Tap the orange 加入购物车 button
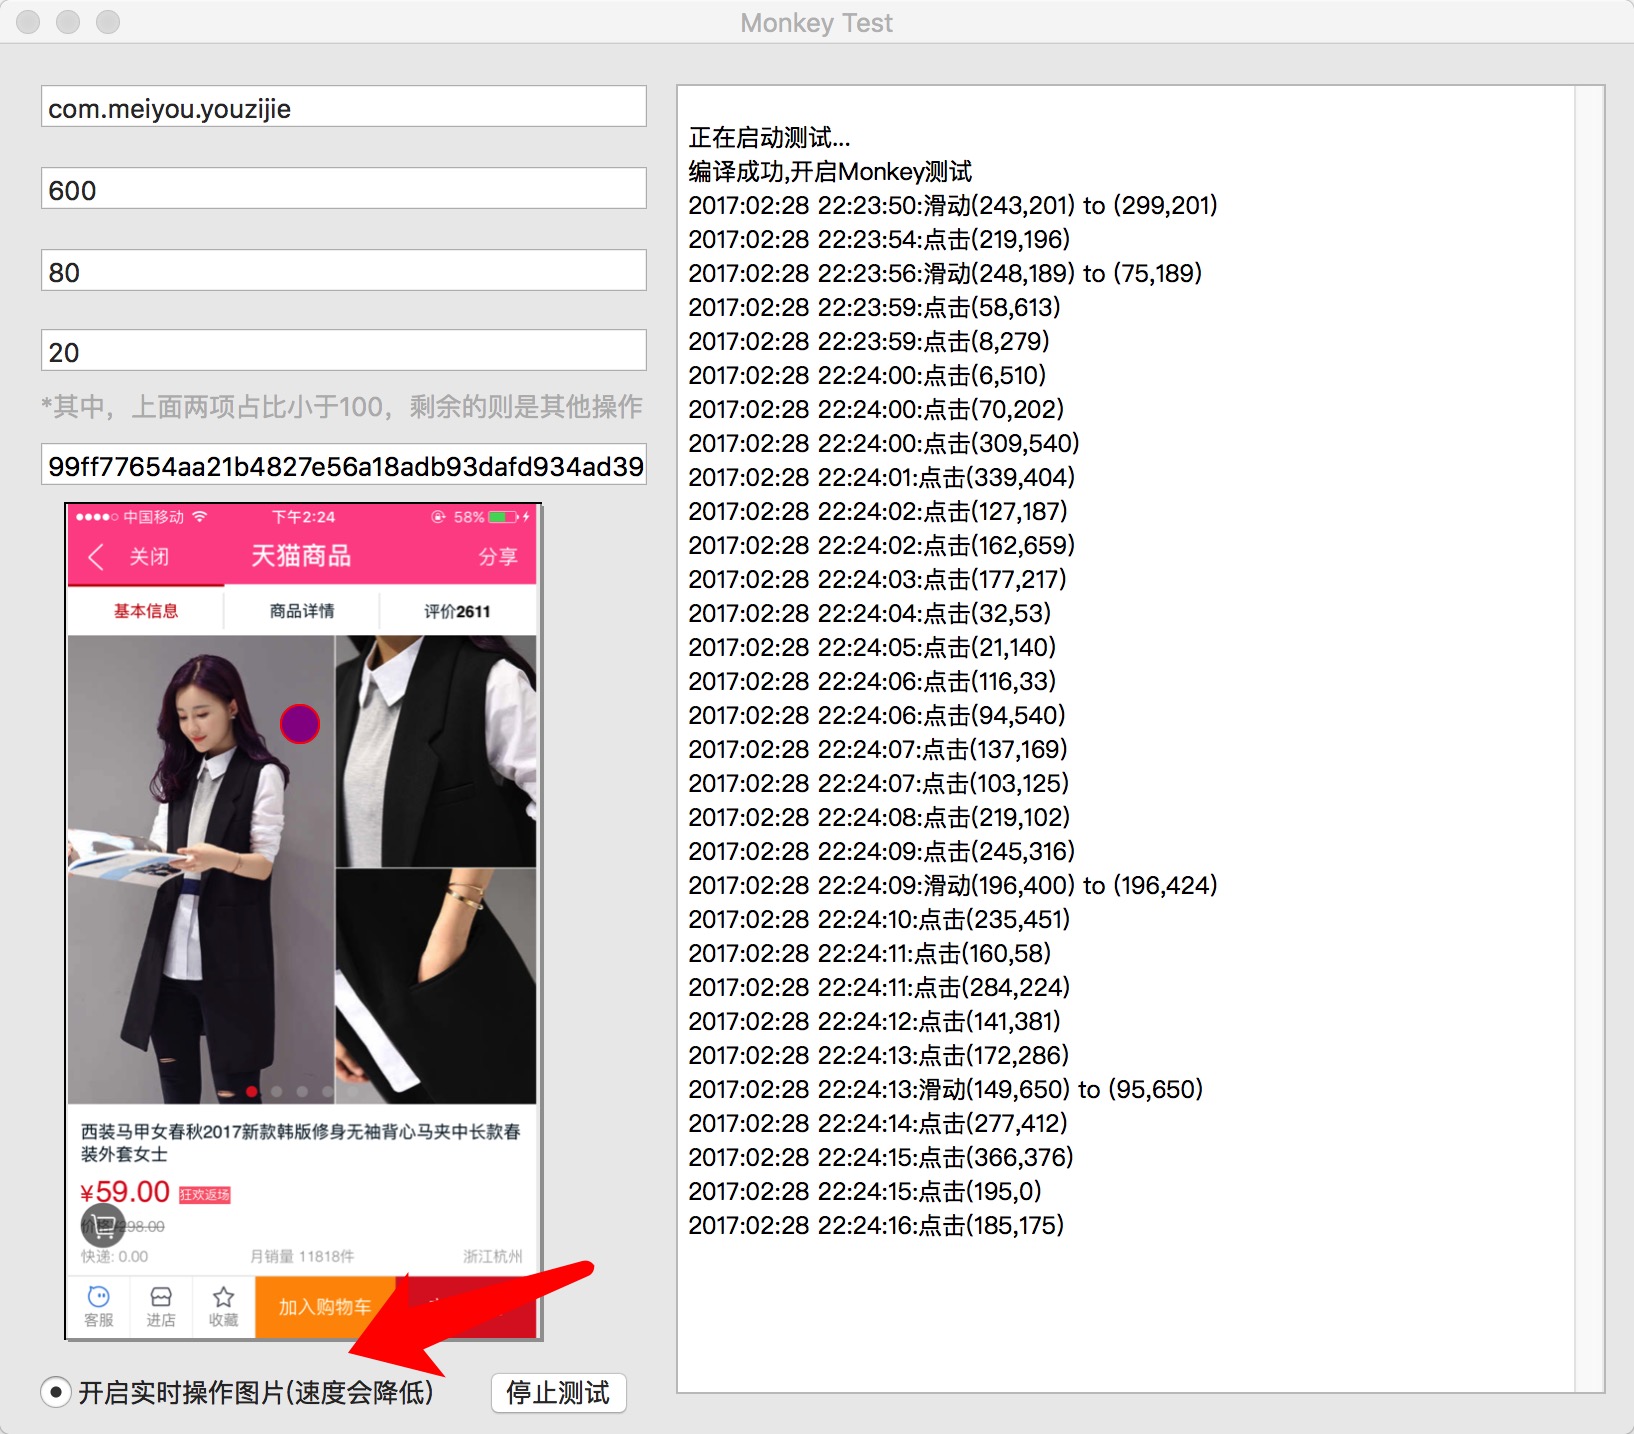Screen dimensions: 1634x1434 click(326, 1306)
